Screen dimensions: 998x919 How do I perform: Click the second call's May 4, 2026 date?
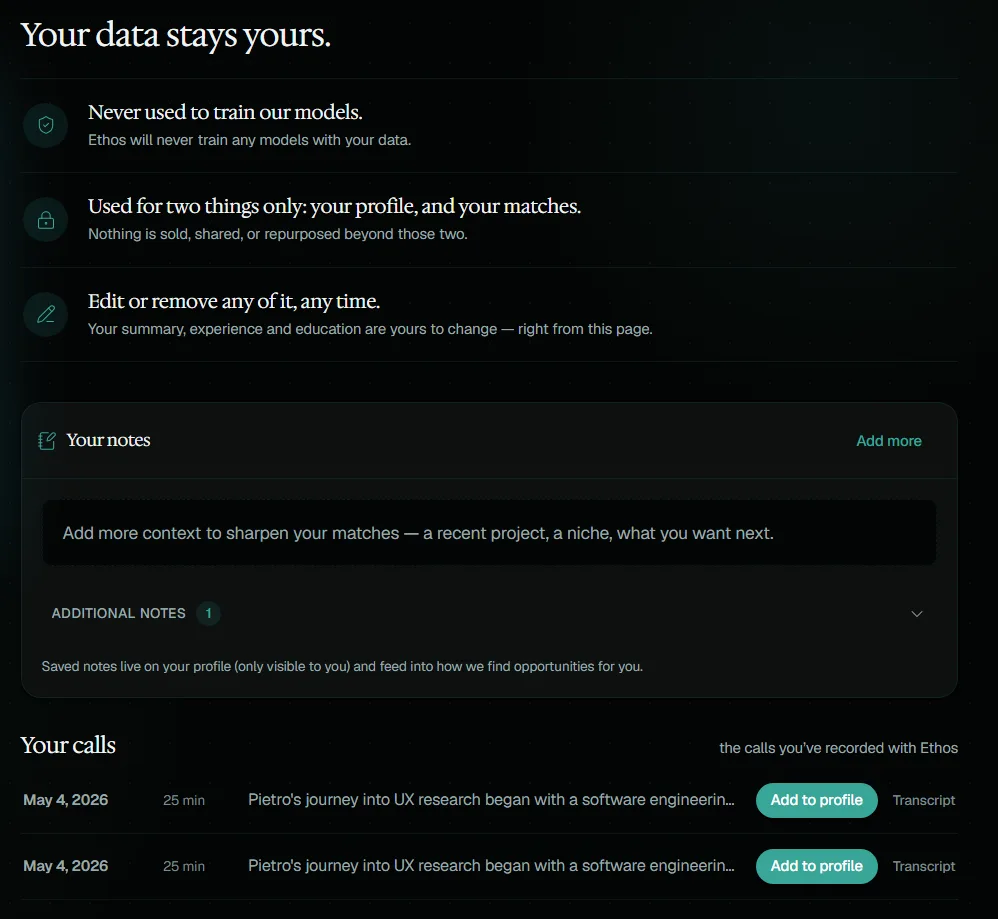tap(66, 866)
